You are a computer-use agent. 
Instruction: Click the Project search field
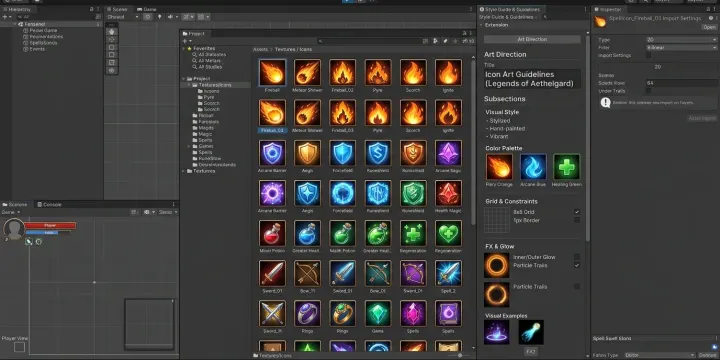tap(370, 41)
